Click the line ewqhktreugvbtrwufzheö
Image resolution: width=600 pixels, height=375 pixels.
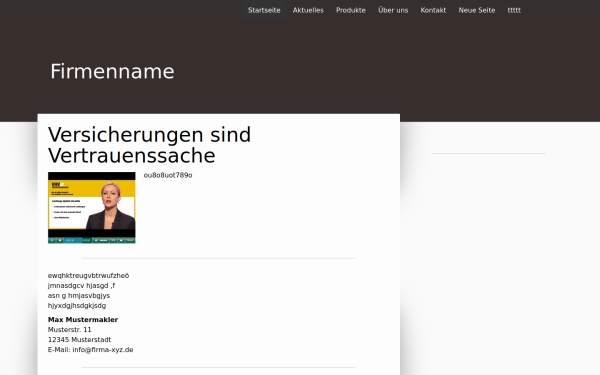[88, 276]
